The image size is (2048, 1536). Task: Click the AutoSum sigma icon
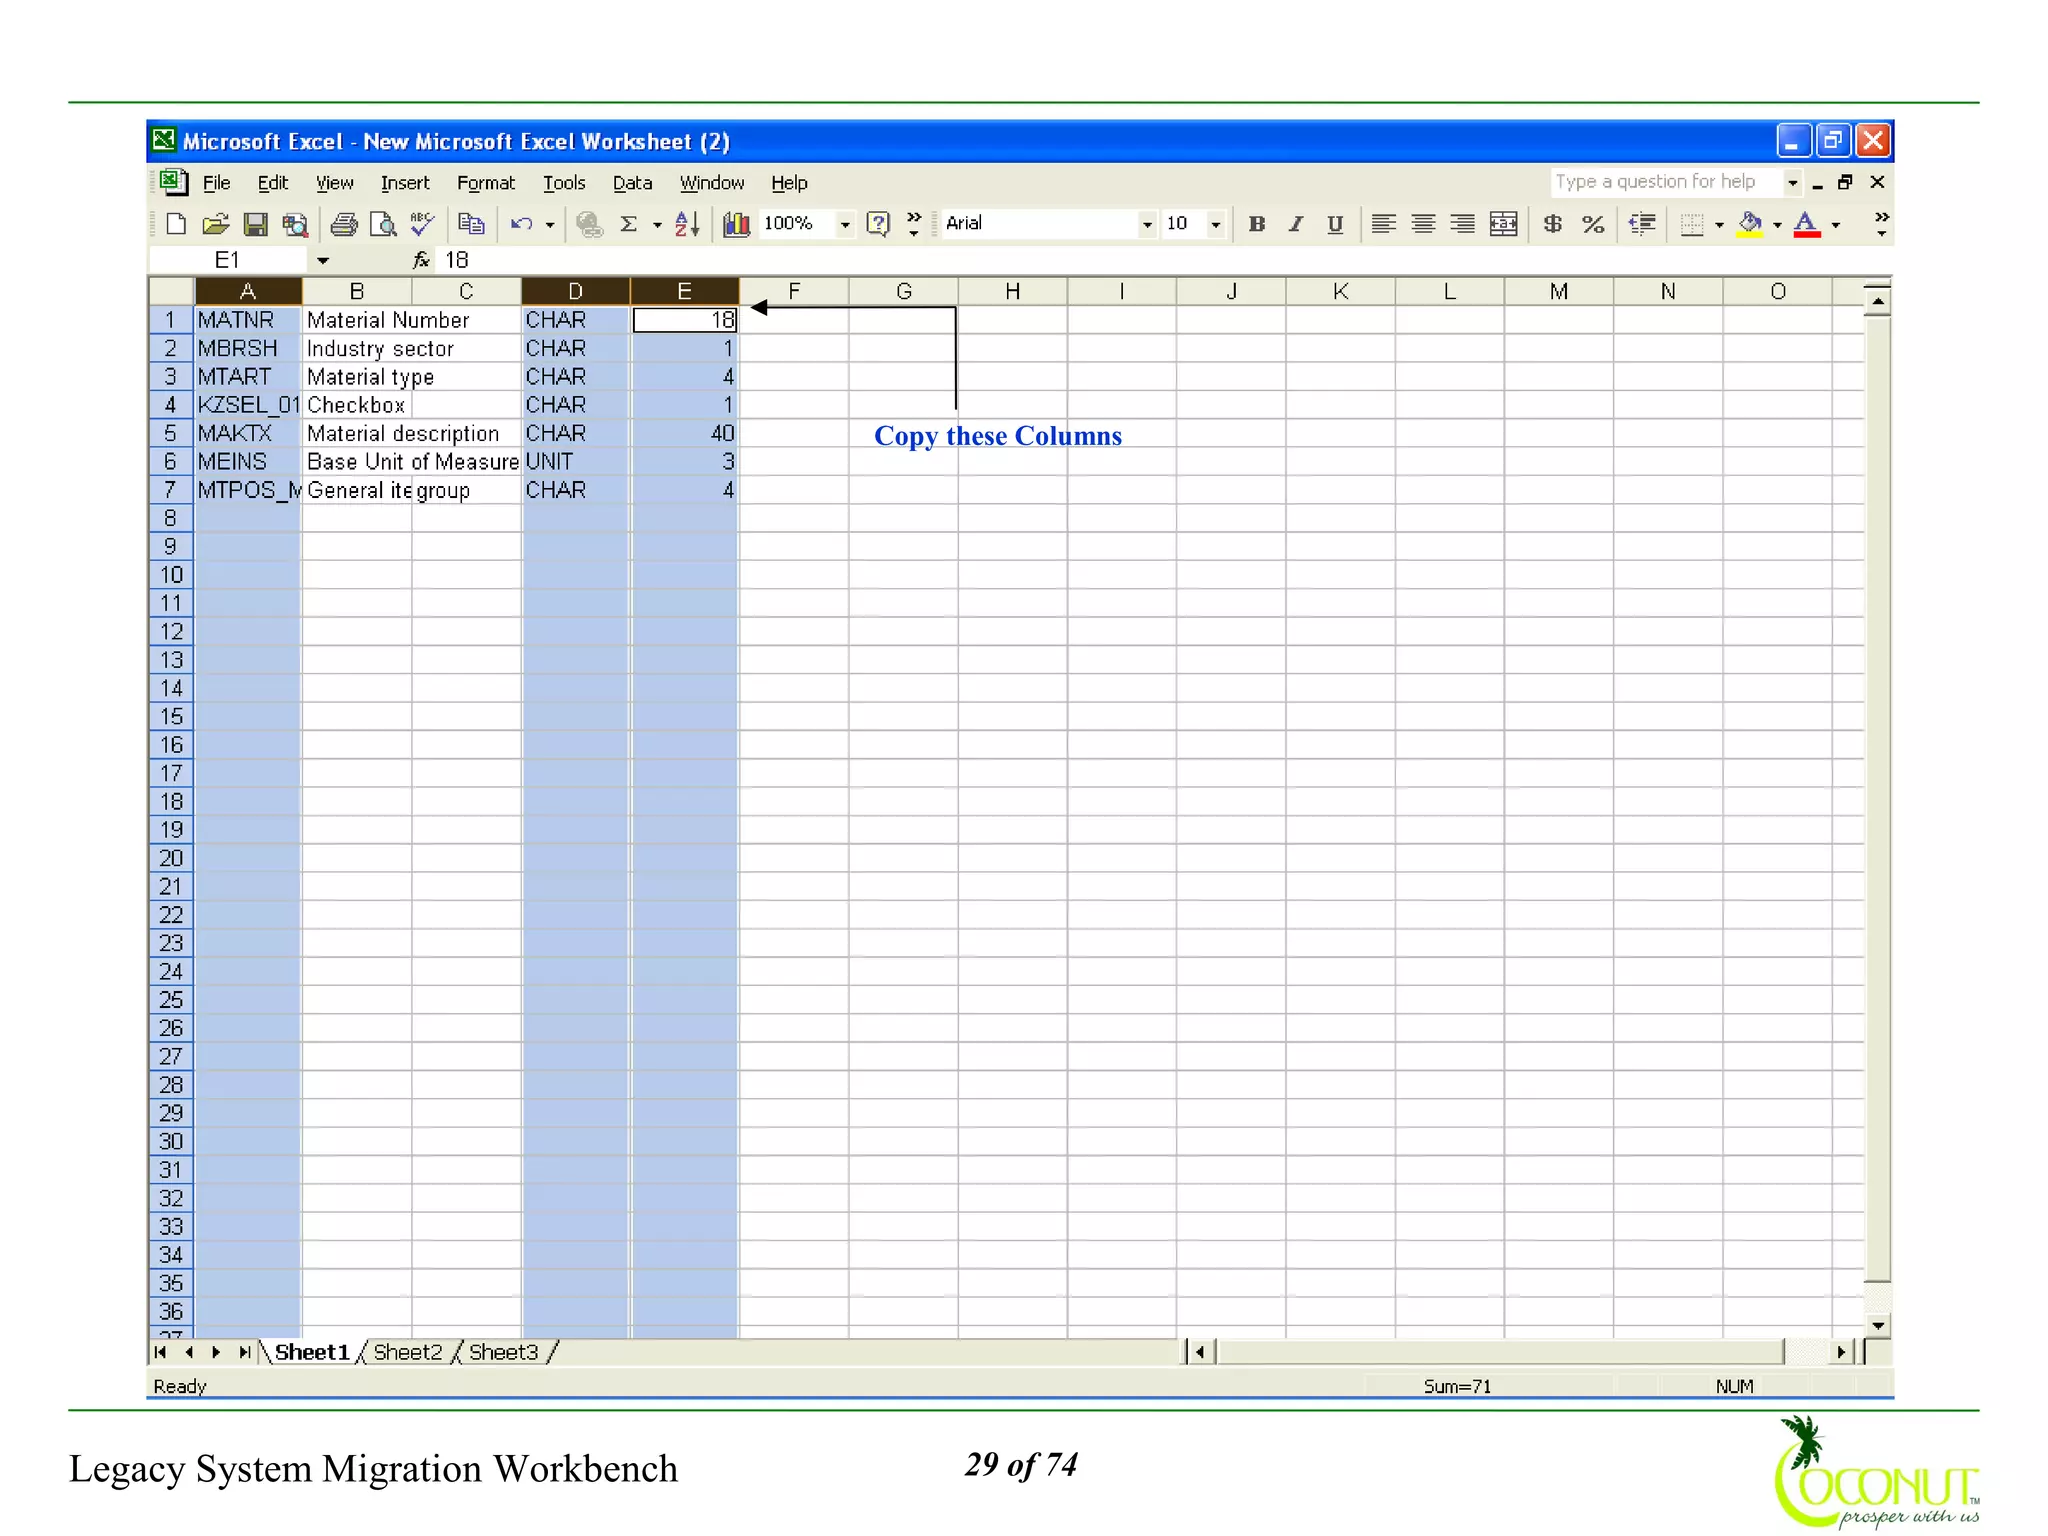[x=629, y=224]
